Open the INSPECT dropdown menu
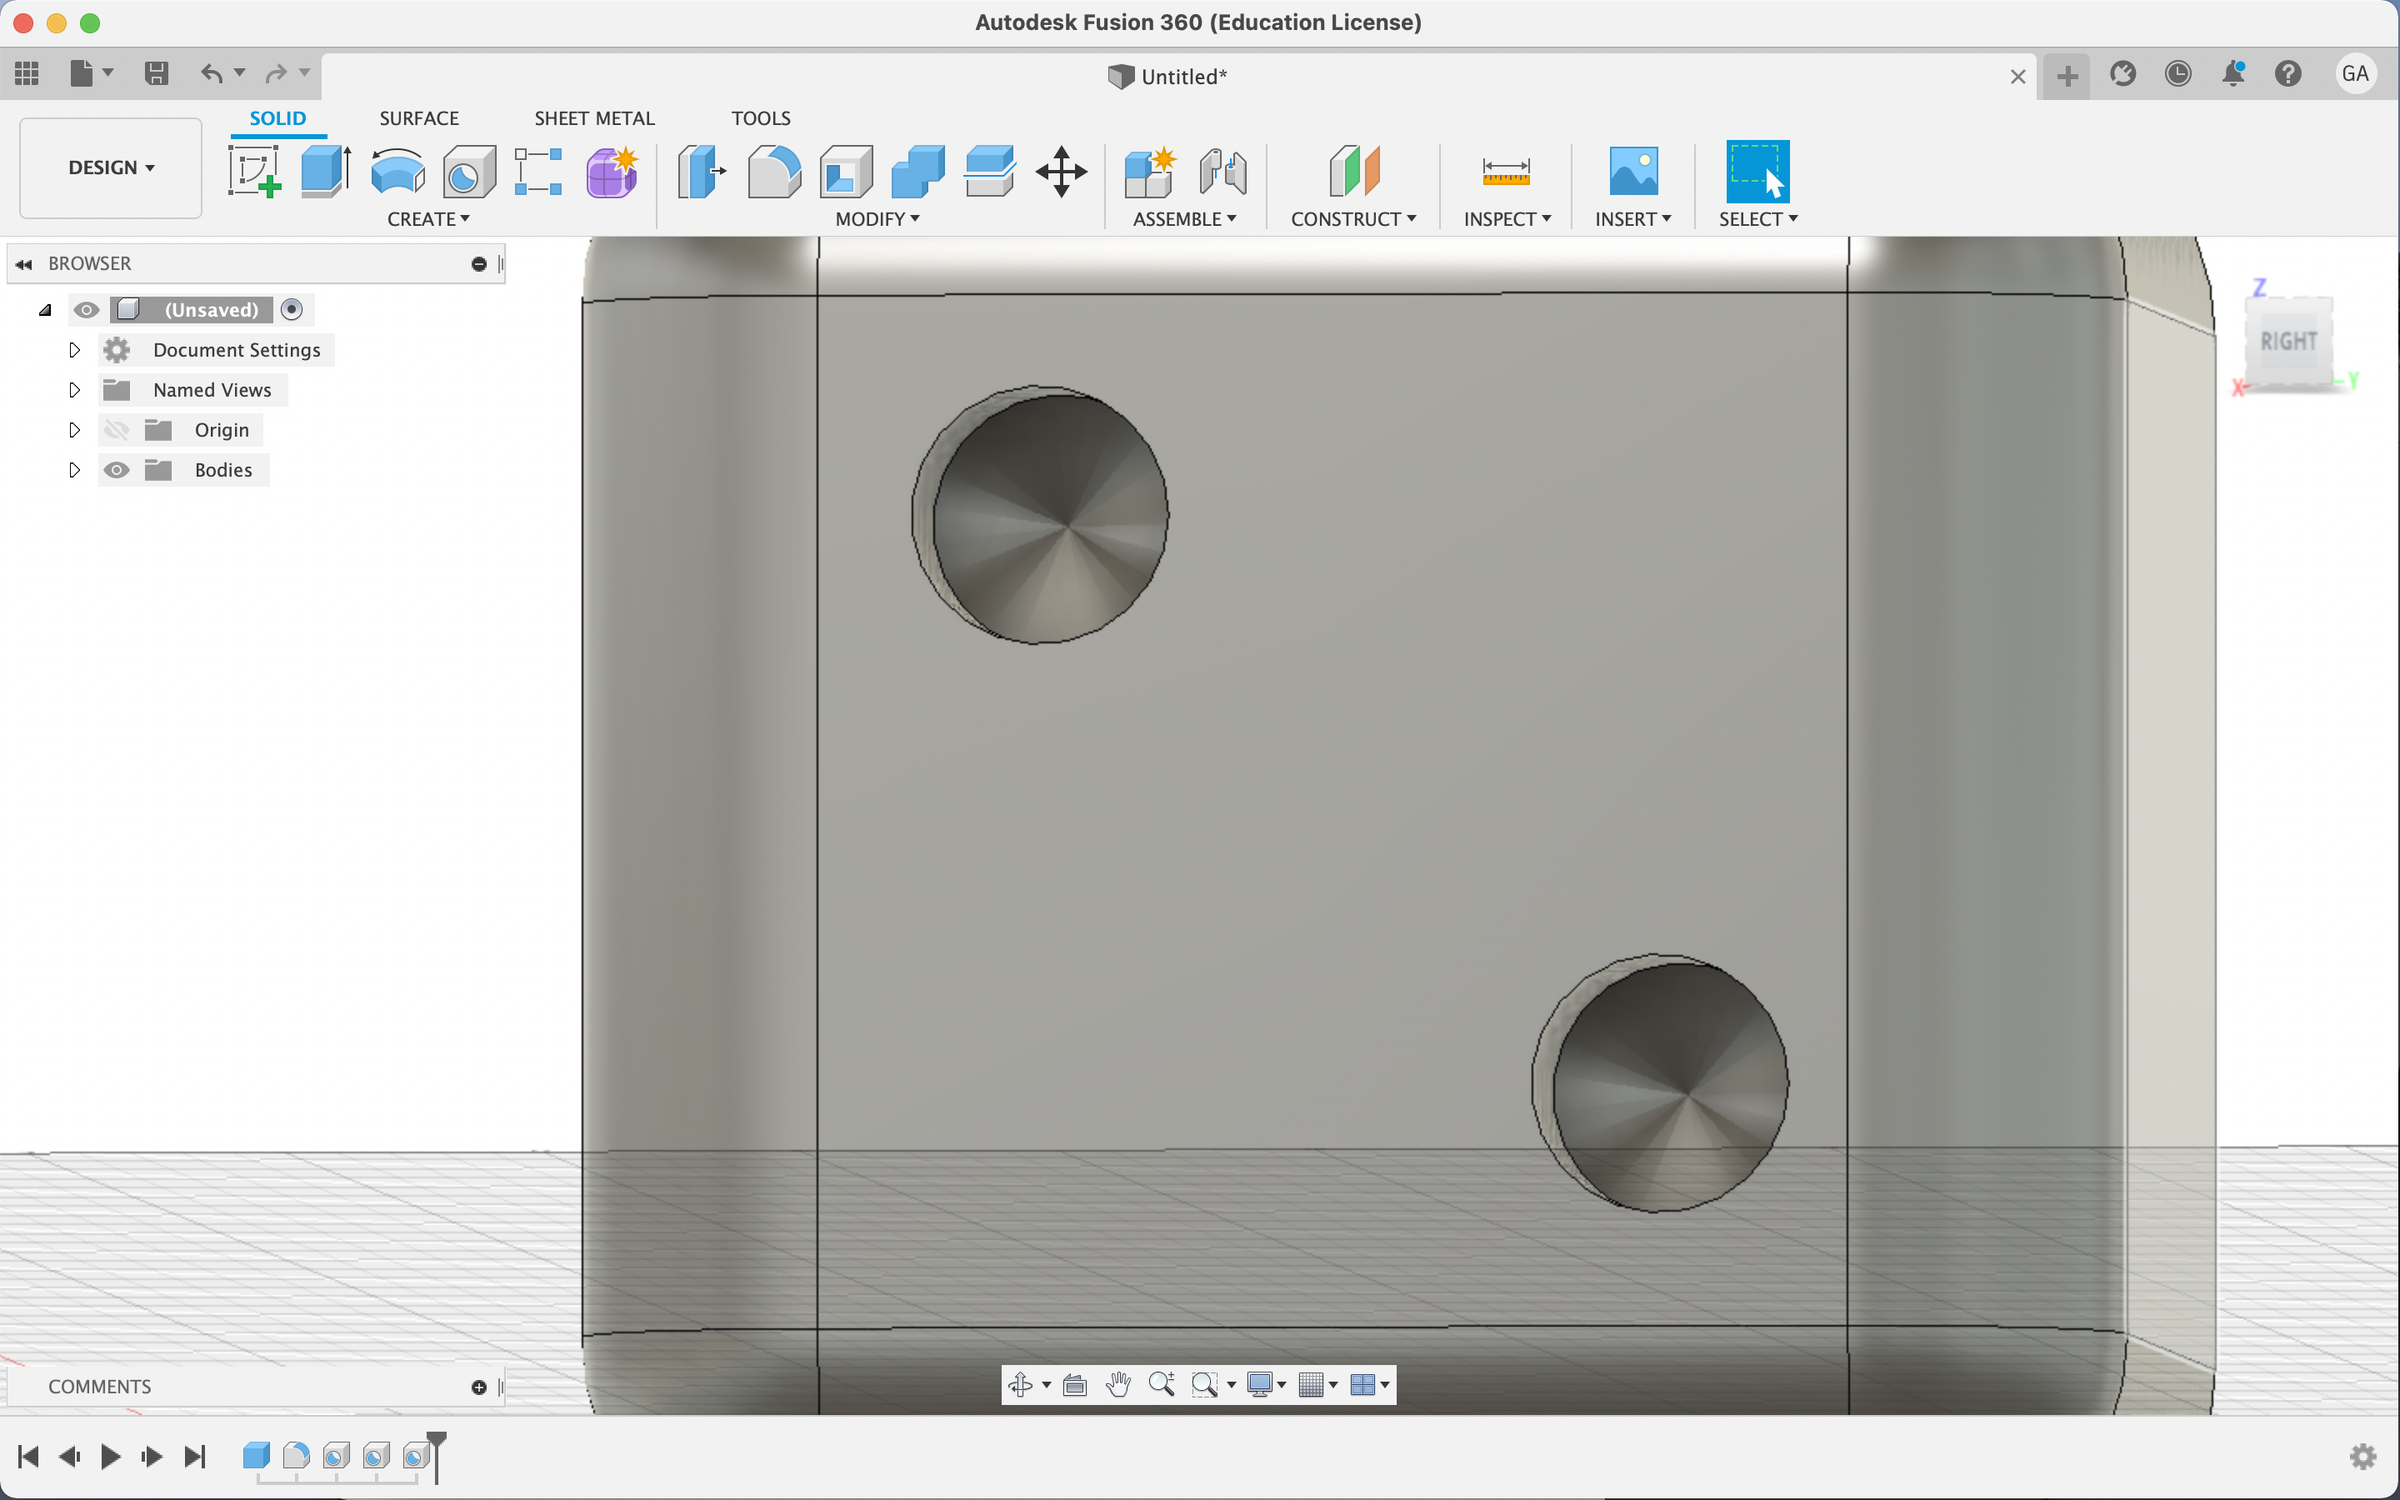This screenshot has height=1500, width=2400. 1507,219
